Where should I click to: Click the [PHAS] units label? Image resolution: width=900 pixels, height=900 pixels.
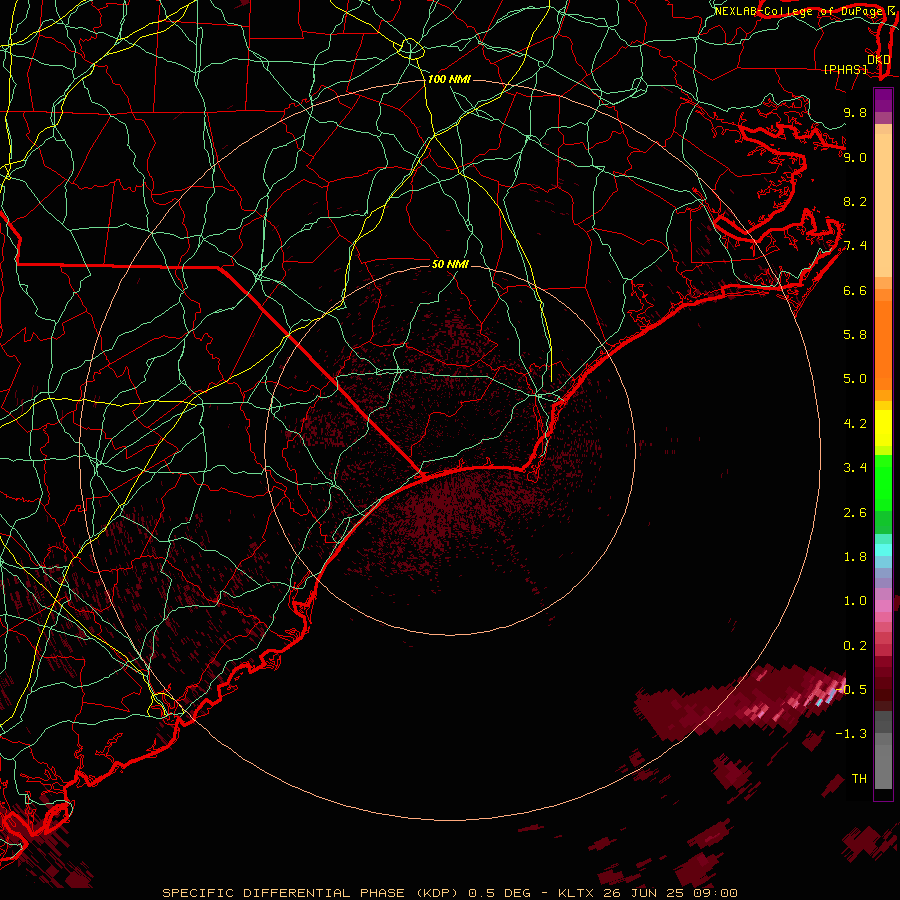[x=845, y=69]
